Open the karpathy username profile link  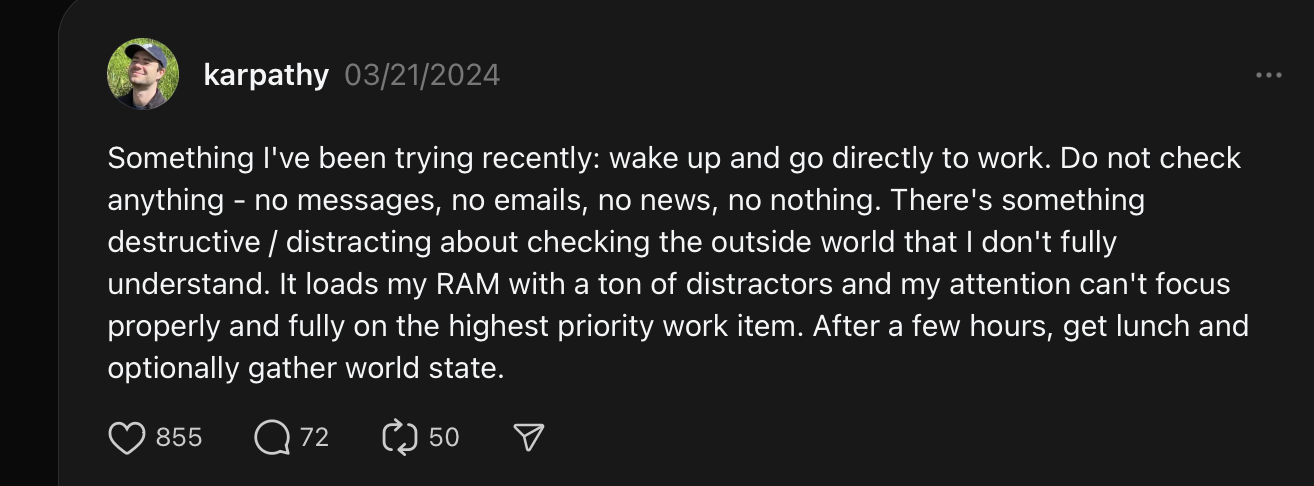coord(265,75)
